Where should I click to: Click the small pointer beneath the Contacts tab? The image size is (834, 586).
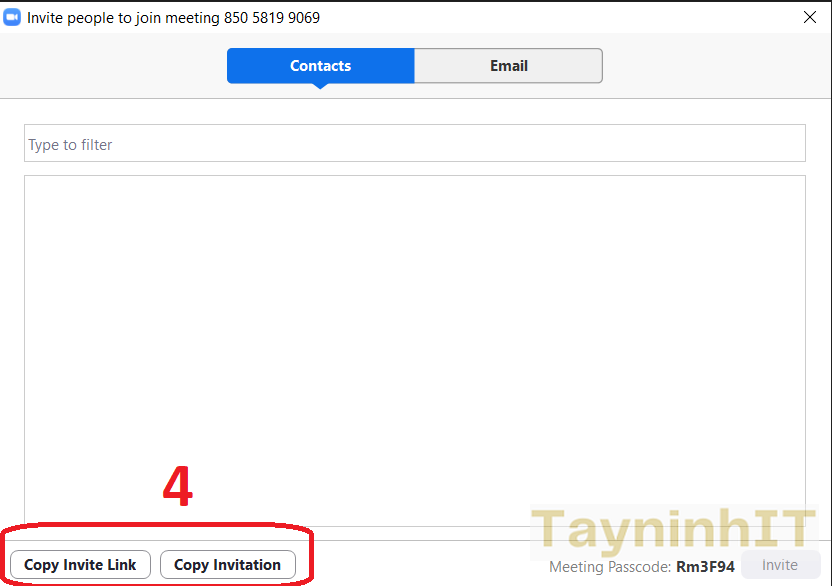(x=320, y=87)
